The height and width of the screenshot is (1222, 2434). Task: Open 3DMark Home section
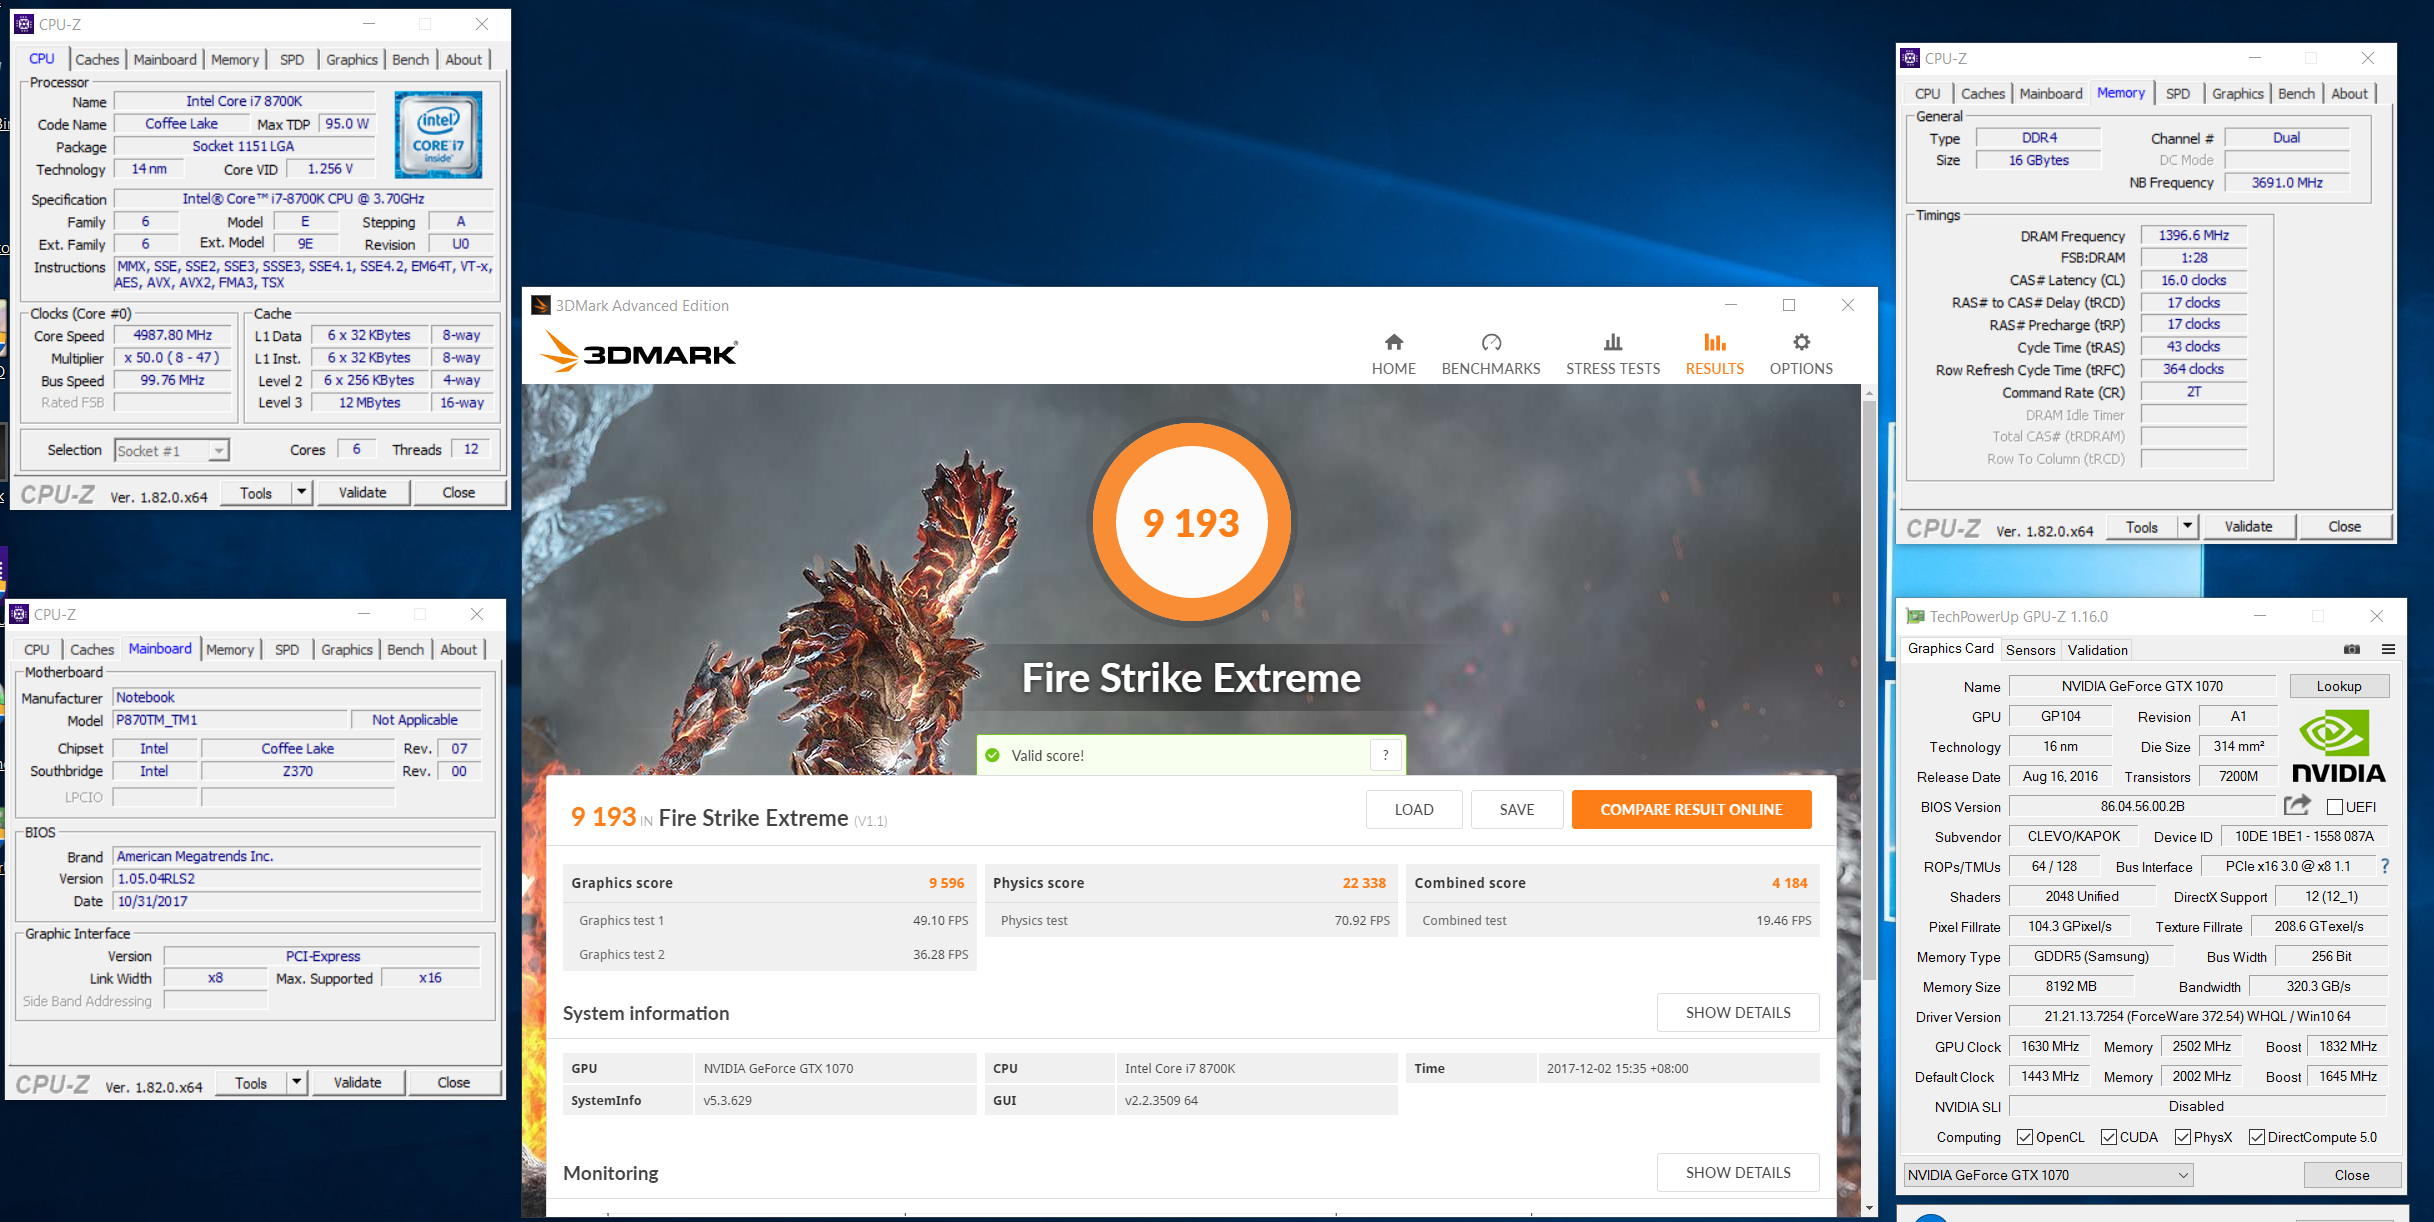1393,354
